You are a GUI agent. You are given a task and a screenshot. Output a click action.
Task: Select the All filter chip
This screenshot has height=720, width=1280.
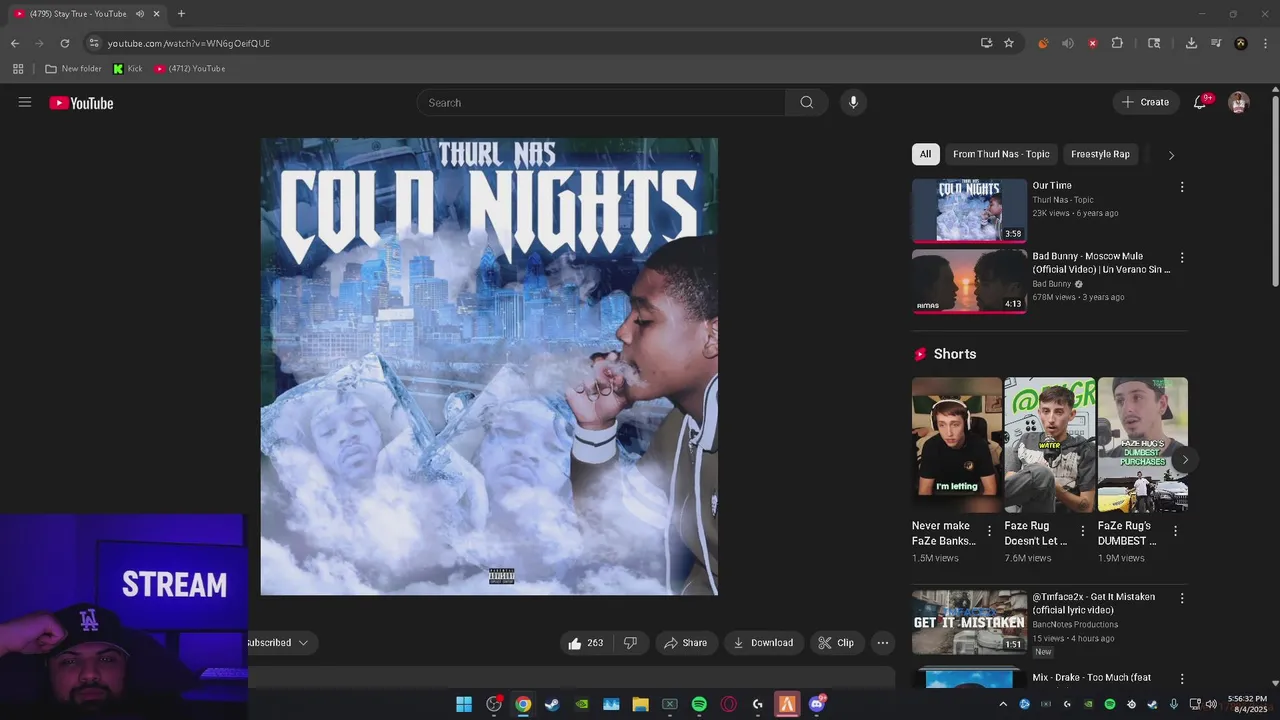(x=925, y=154)
